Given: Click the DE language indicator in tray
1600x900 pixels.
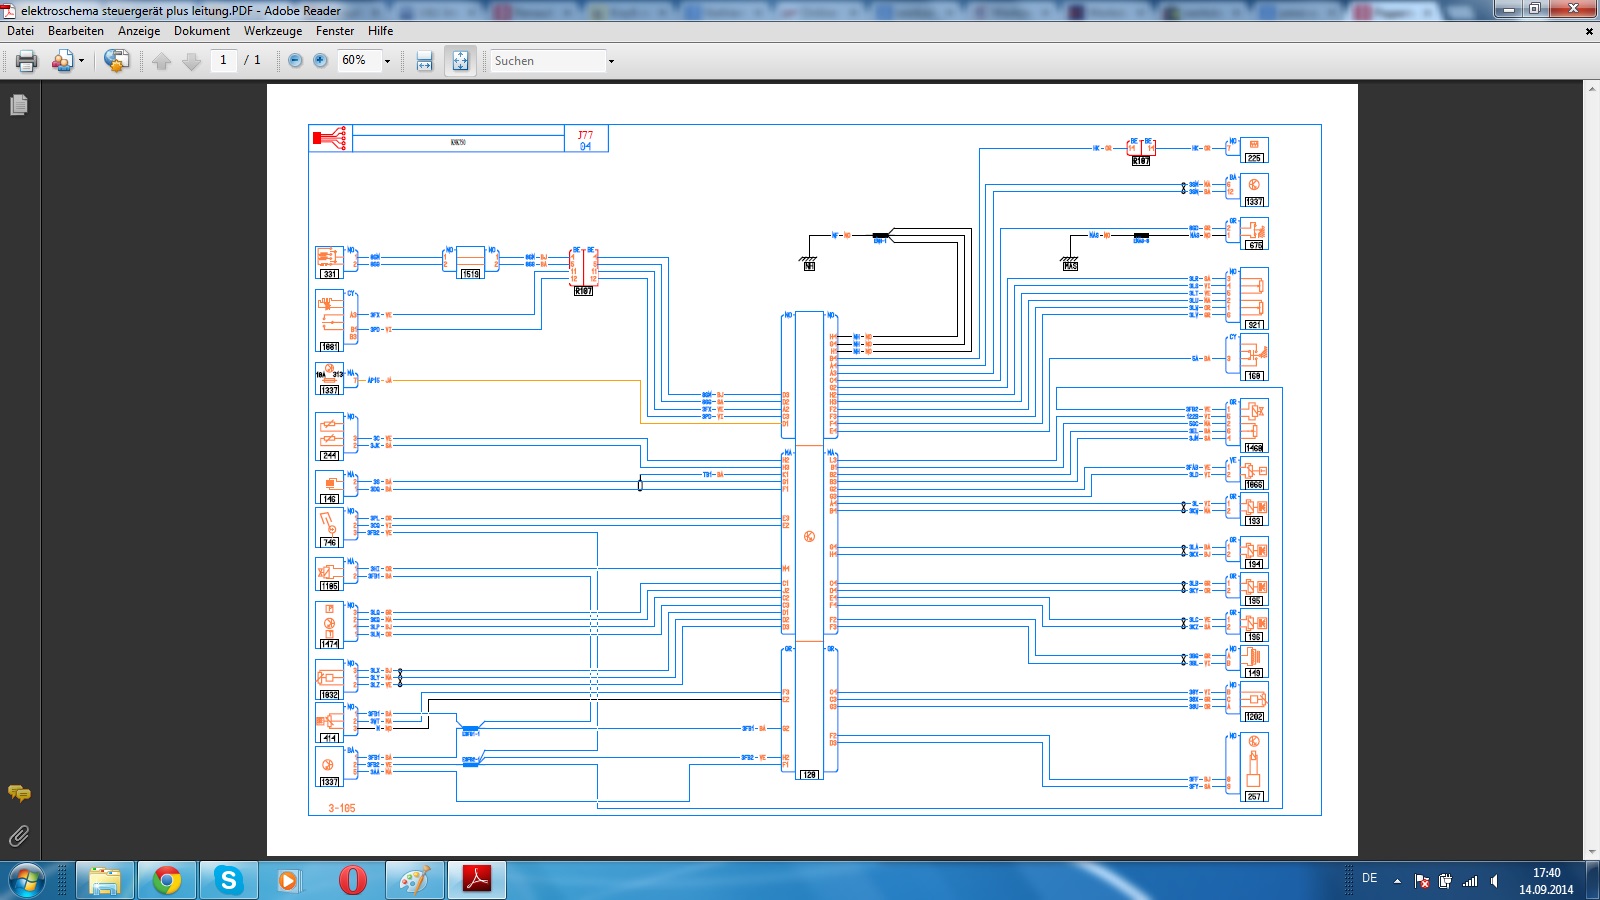Looking at the screenshot, I should pyautogui.click(x=1370, y=878).
